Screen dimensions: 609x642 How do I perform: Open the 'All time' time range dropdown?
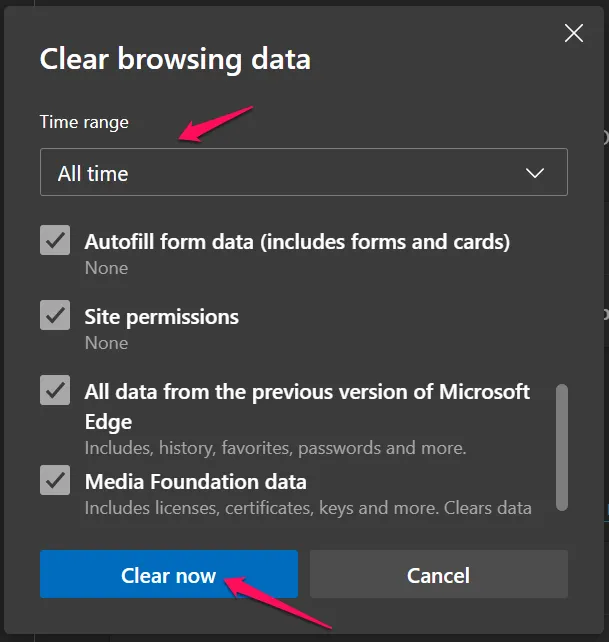click(x=303, y=173)
